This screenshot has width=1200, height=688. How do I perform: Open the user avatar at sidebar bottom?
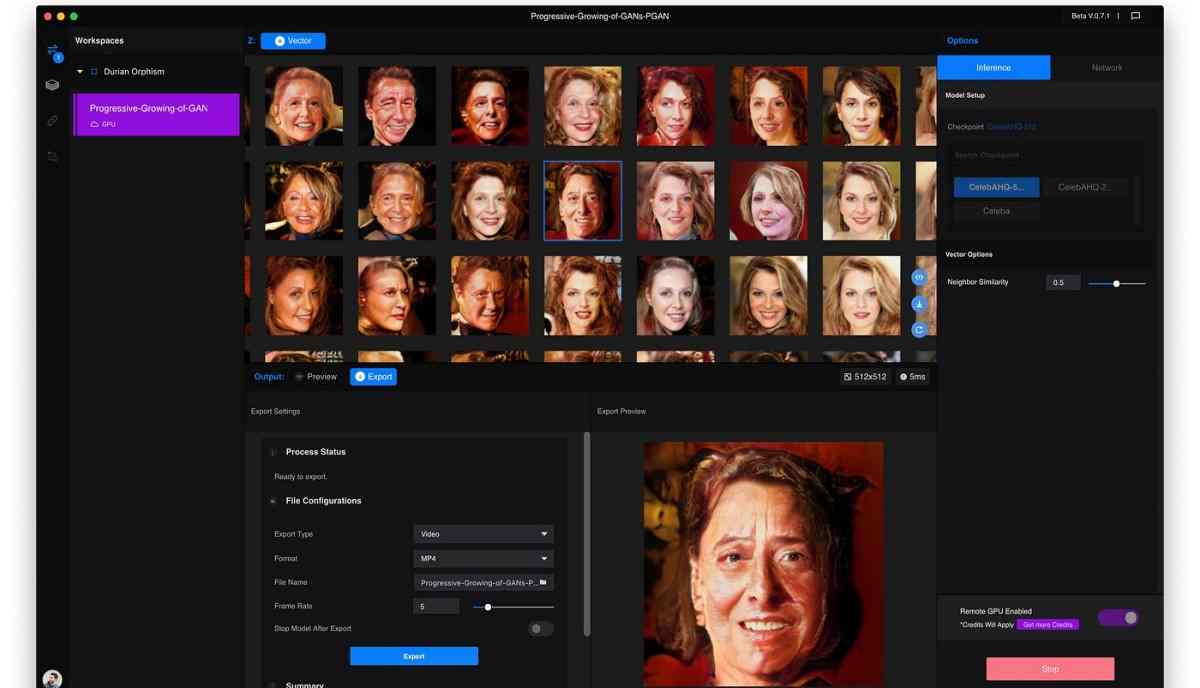(x=52, y=679)
